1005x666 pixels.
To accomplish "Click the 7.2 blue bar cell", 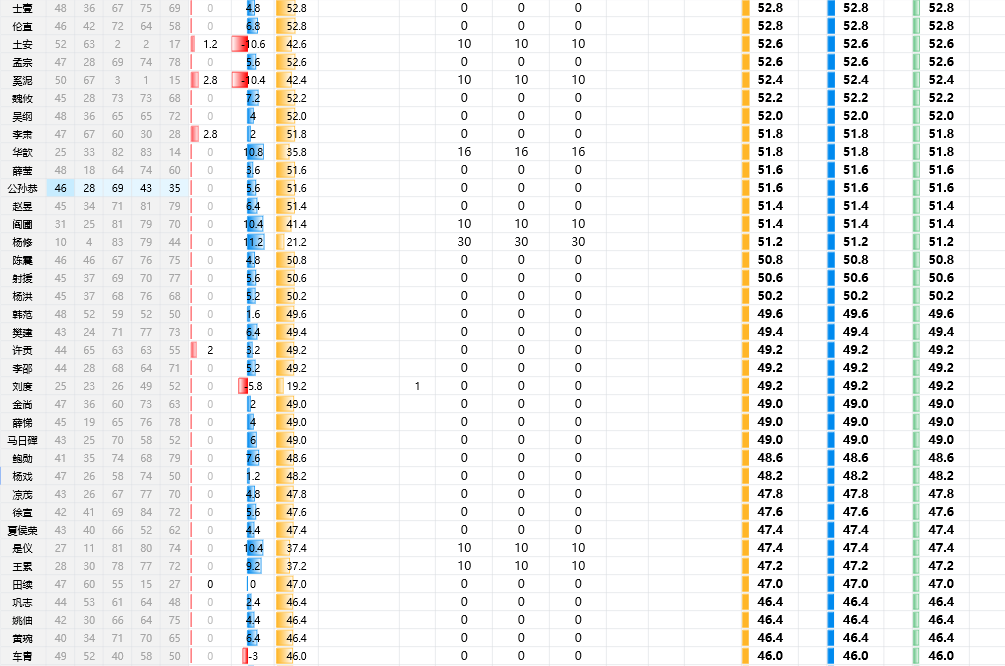I will pos(254,99).
